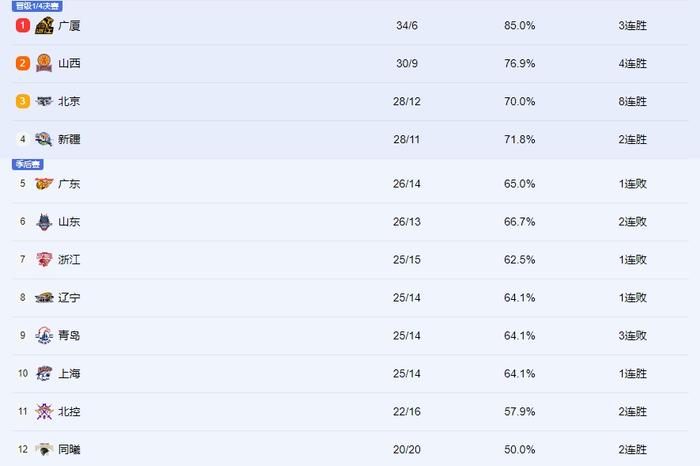Open the 上海 team logo
The width and height of the screenshot is (700, 466).
(44, 373)
